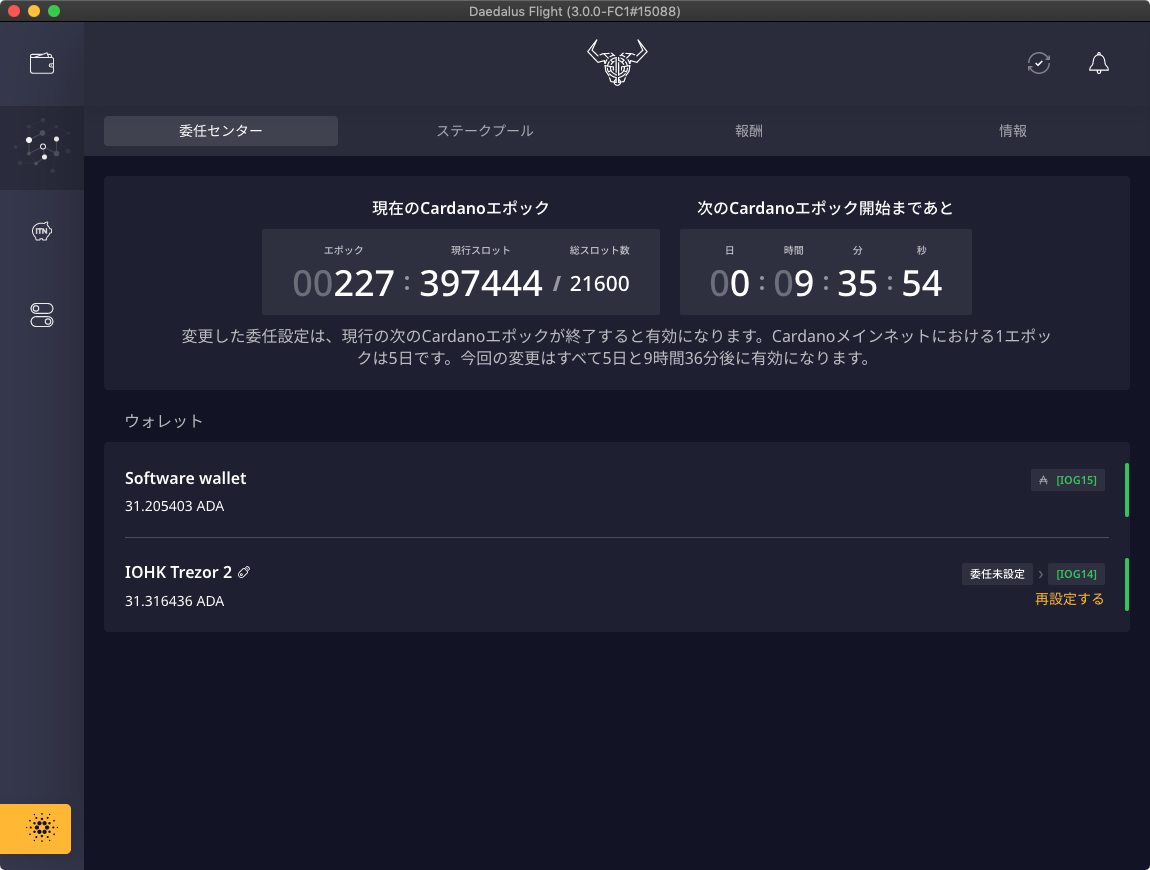Click the yellow macOS minimize button
Viewport: 1150px width, 870px height.
(34, 11)
